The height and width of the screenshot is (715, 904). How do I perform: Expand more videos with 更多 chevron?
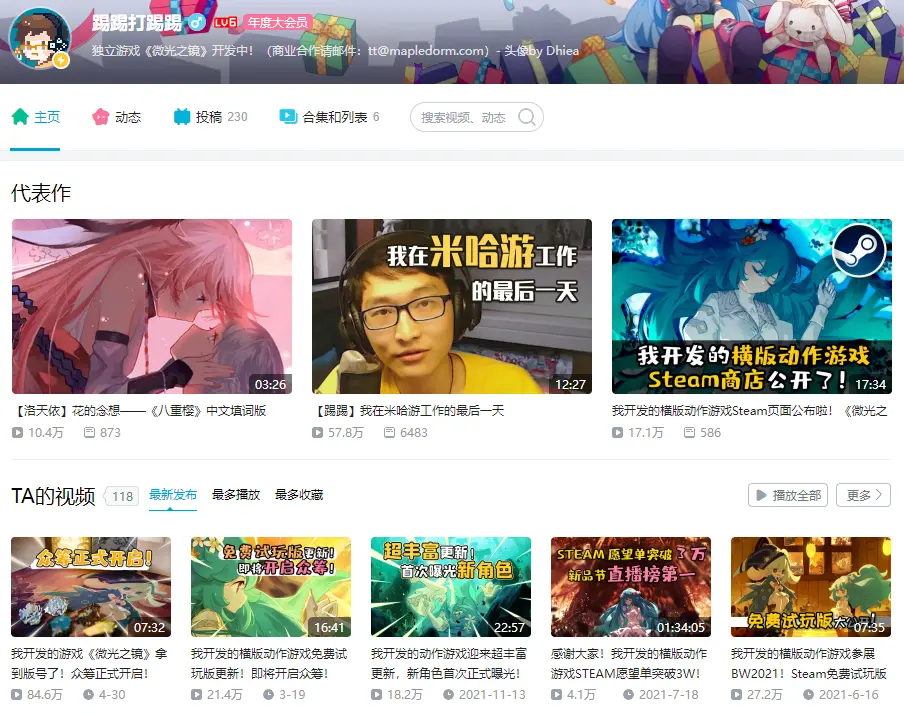coord(863,495)
